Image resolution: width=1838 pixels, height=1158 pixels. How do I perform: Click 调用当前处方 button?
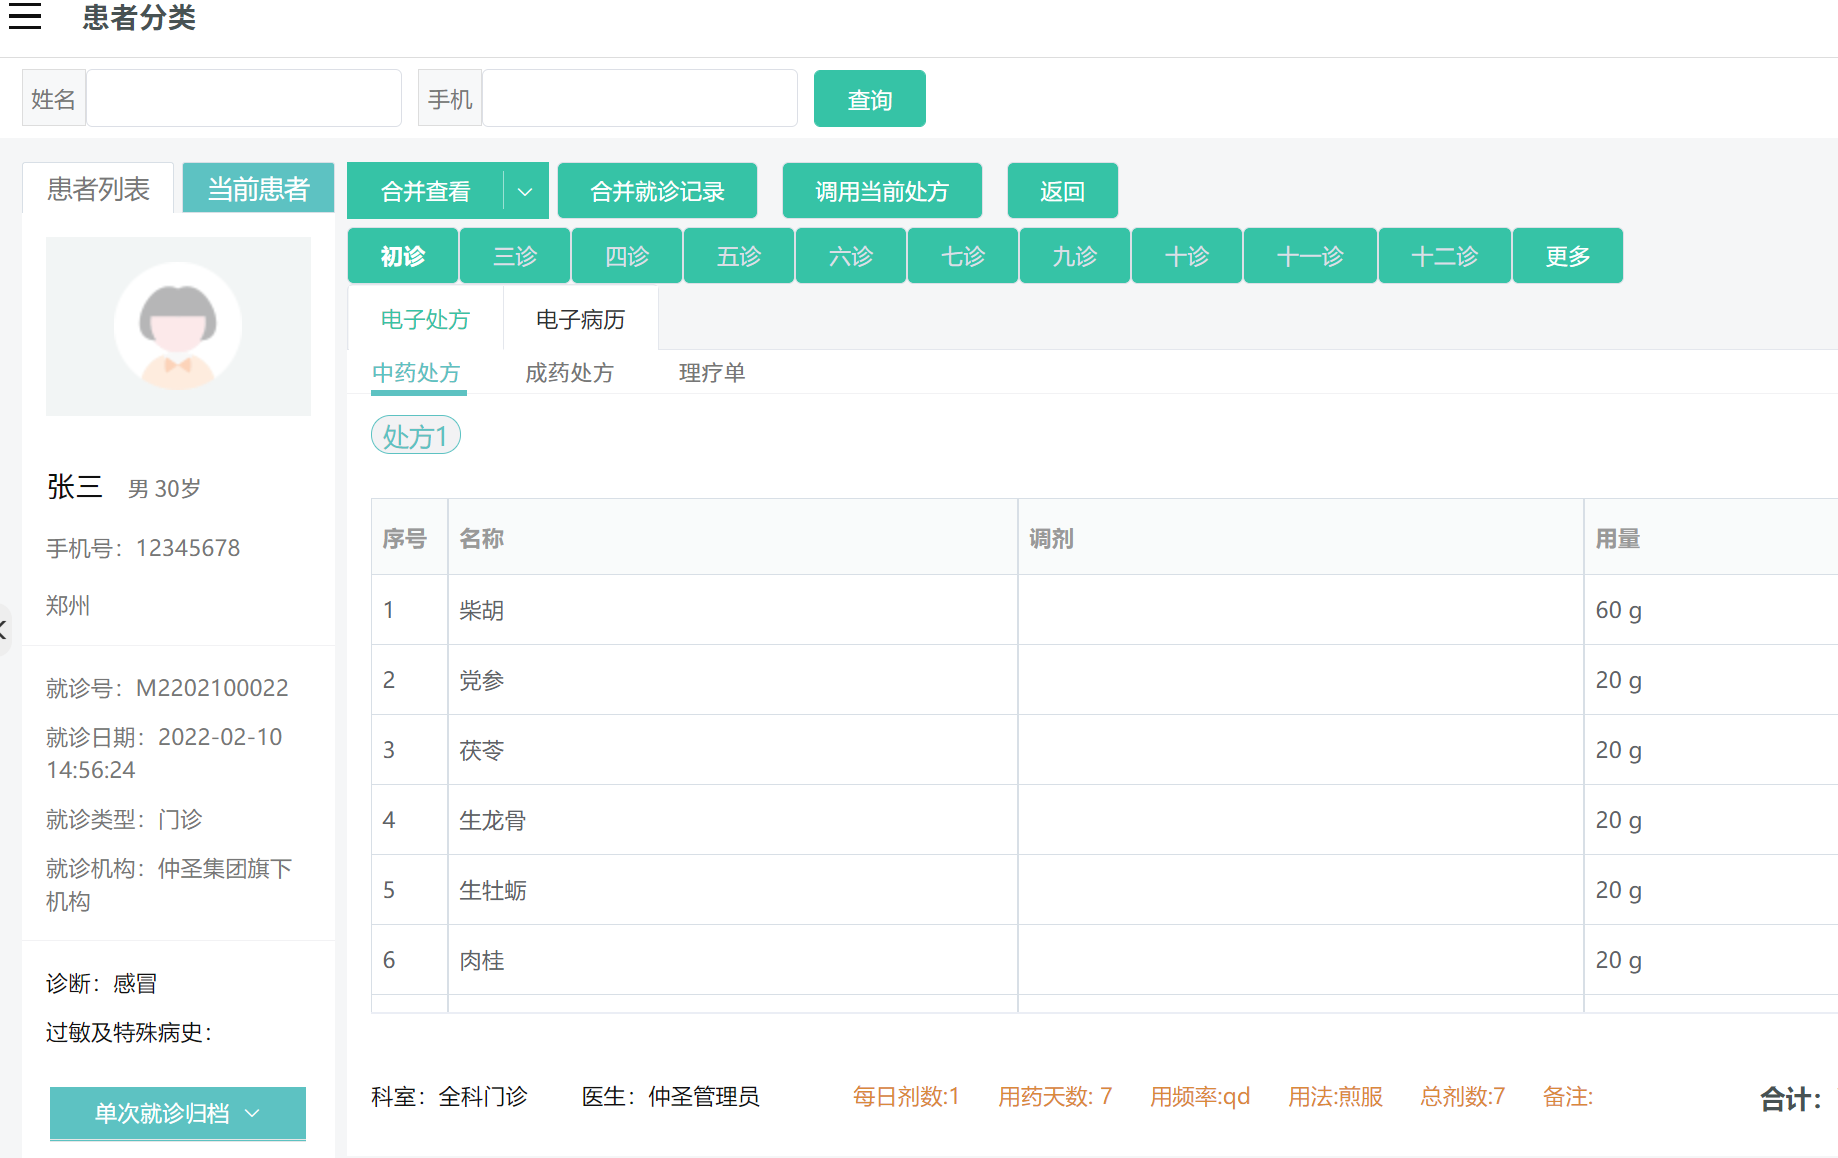point(882,191)
